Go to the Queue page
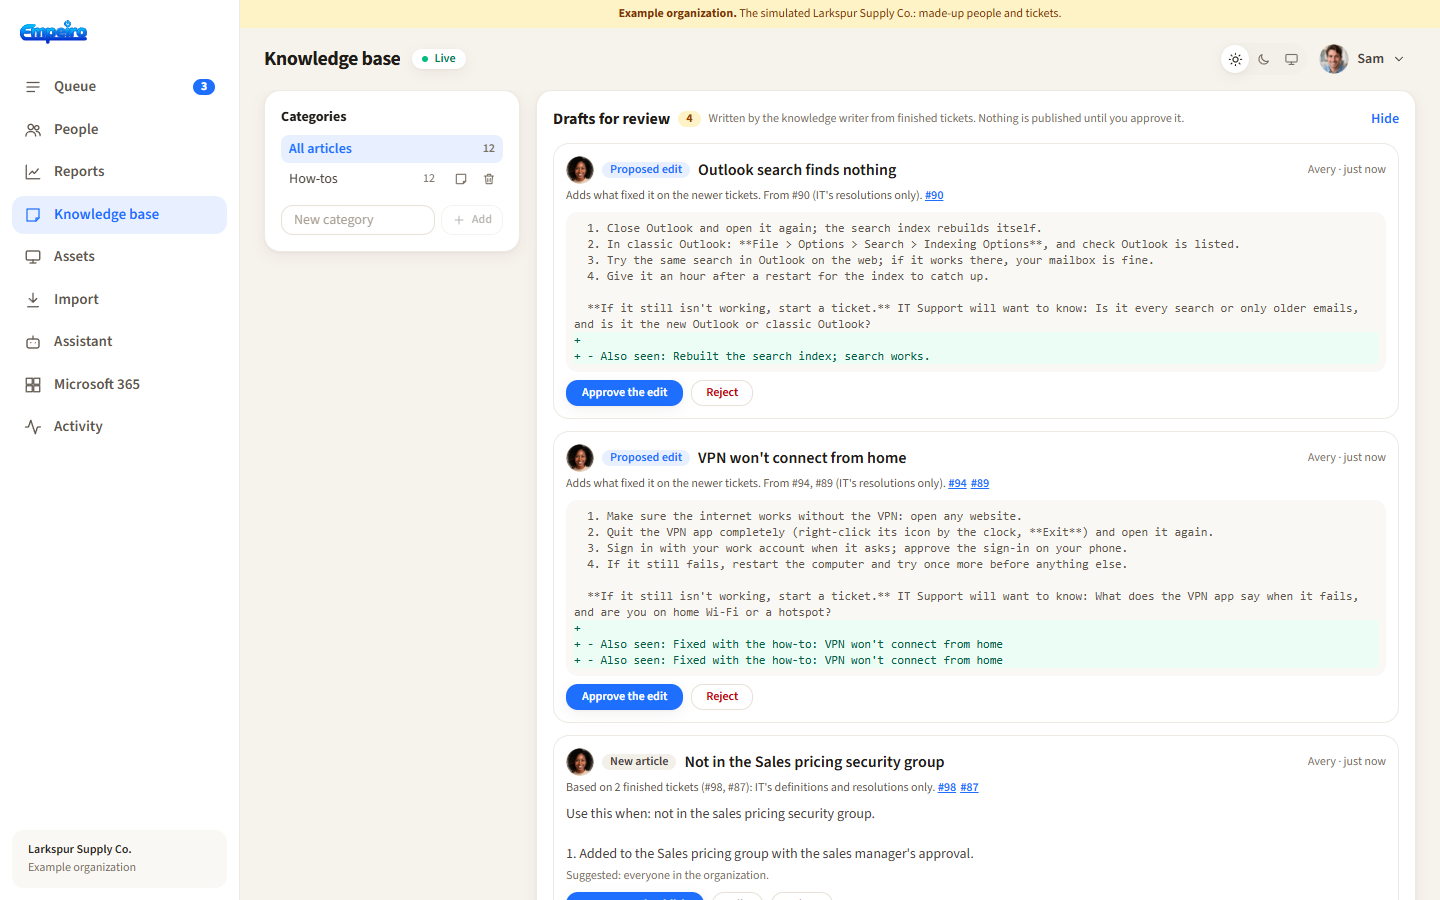 [120, 87]
